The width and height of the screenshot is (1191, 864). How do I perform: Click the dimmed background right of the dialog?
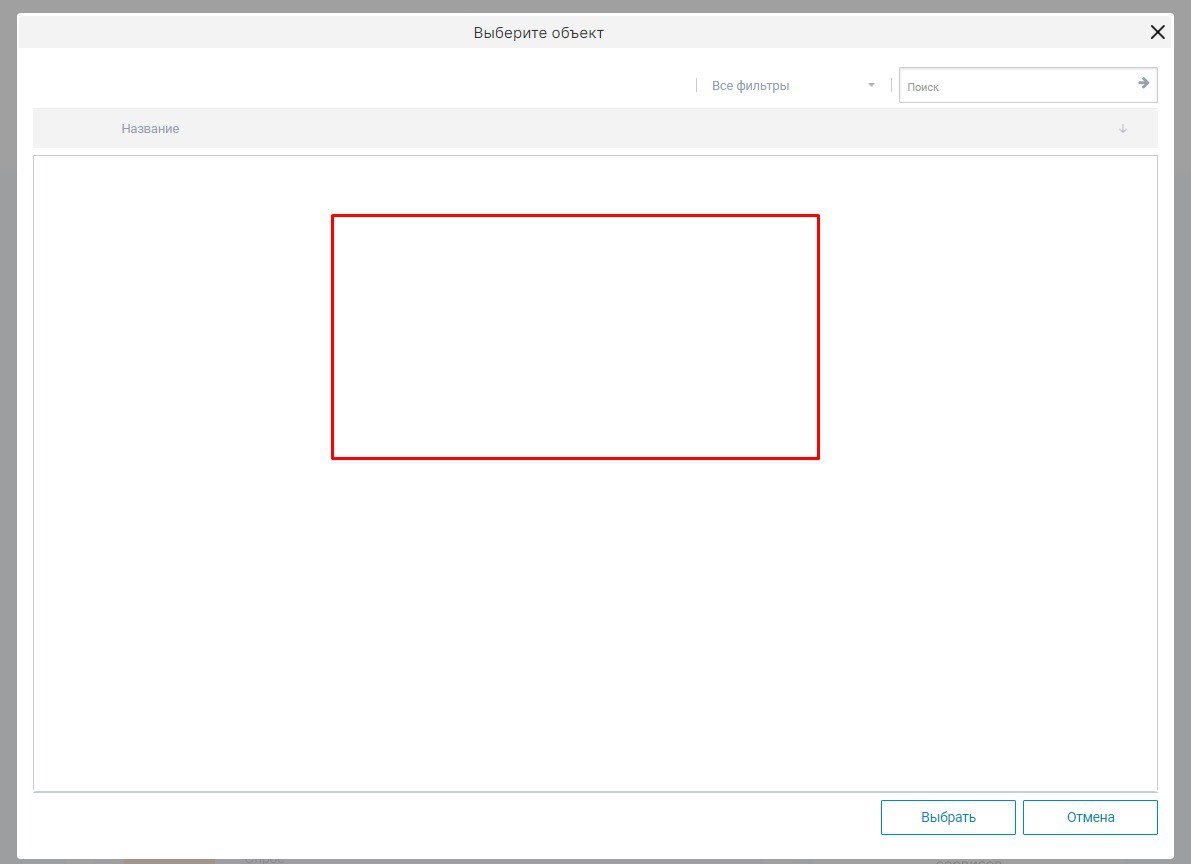tap(1183, 430)
